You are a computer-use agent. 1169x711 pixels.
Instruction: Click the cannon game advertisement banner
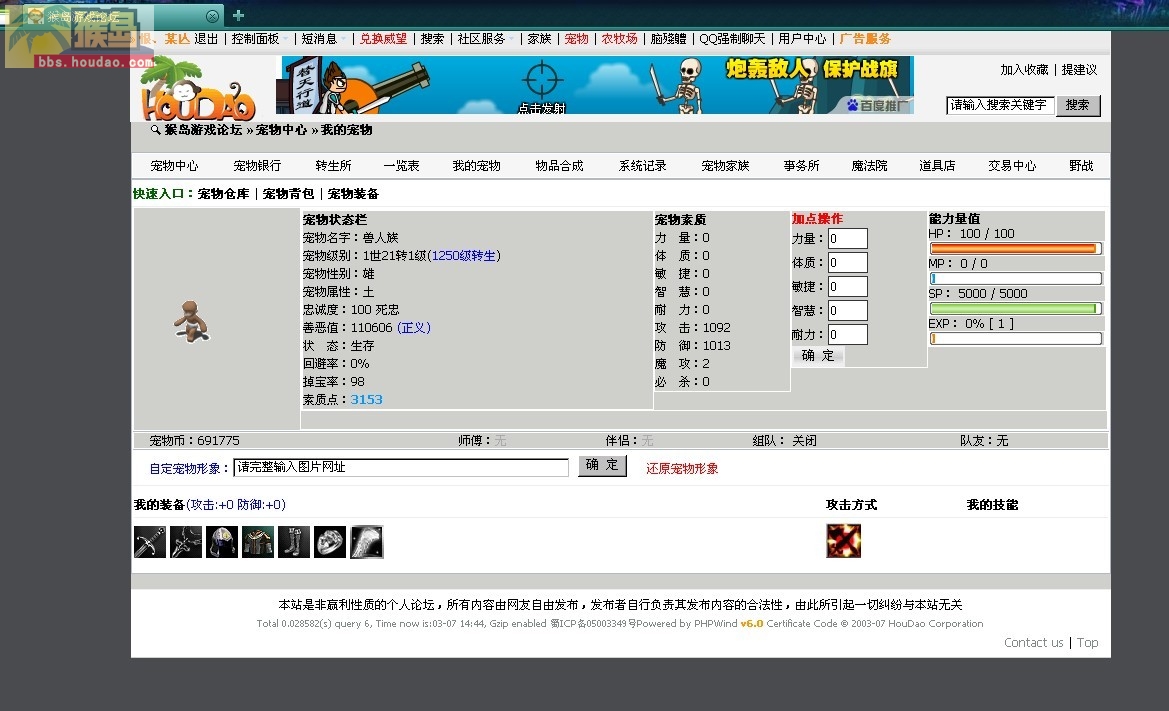594,85
